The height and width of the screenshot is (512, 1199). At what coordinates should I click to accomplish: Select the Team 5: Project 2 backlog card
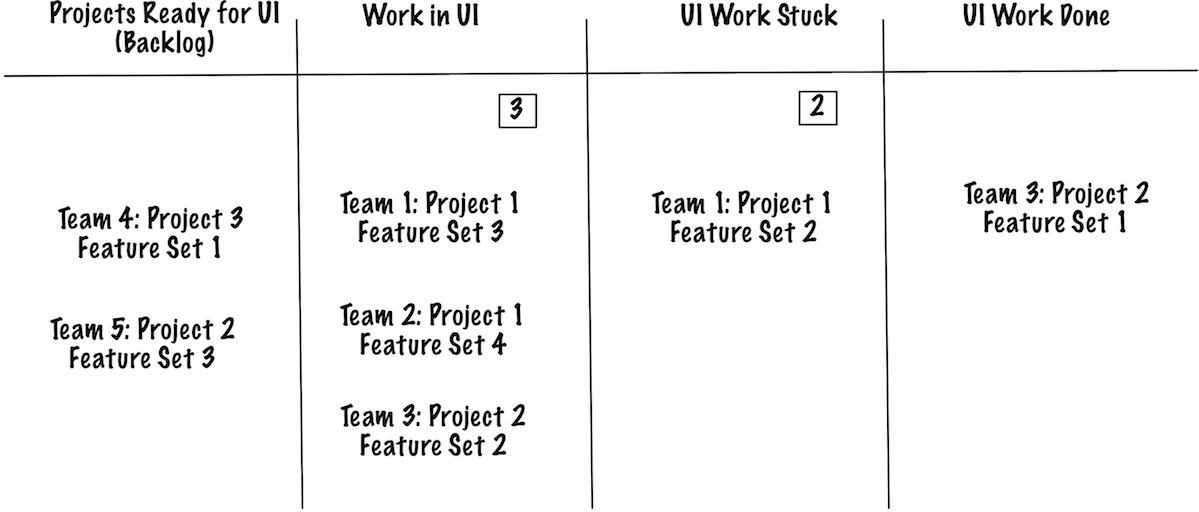pos(142,343)
